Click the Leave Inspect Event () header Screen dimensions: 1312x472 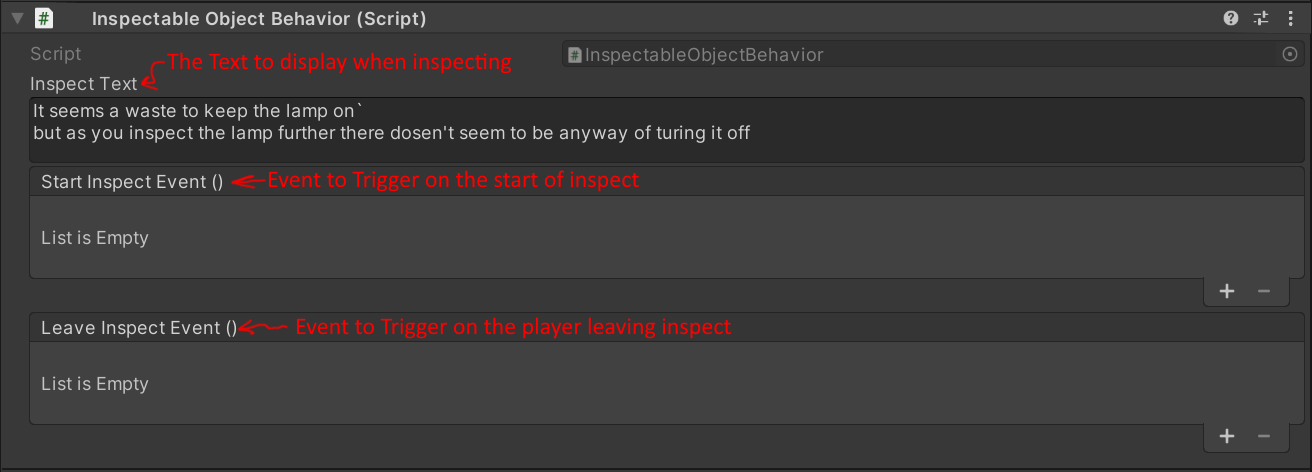(x=139, y=328)
